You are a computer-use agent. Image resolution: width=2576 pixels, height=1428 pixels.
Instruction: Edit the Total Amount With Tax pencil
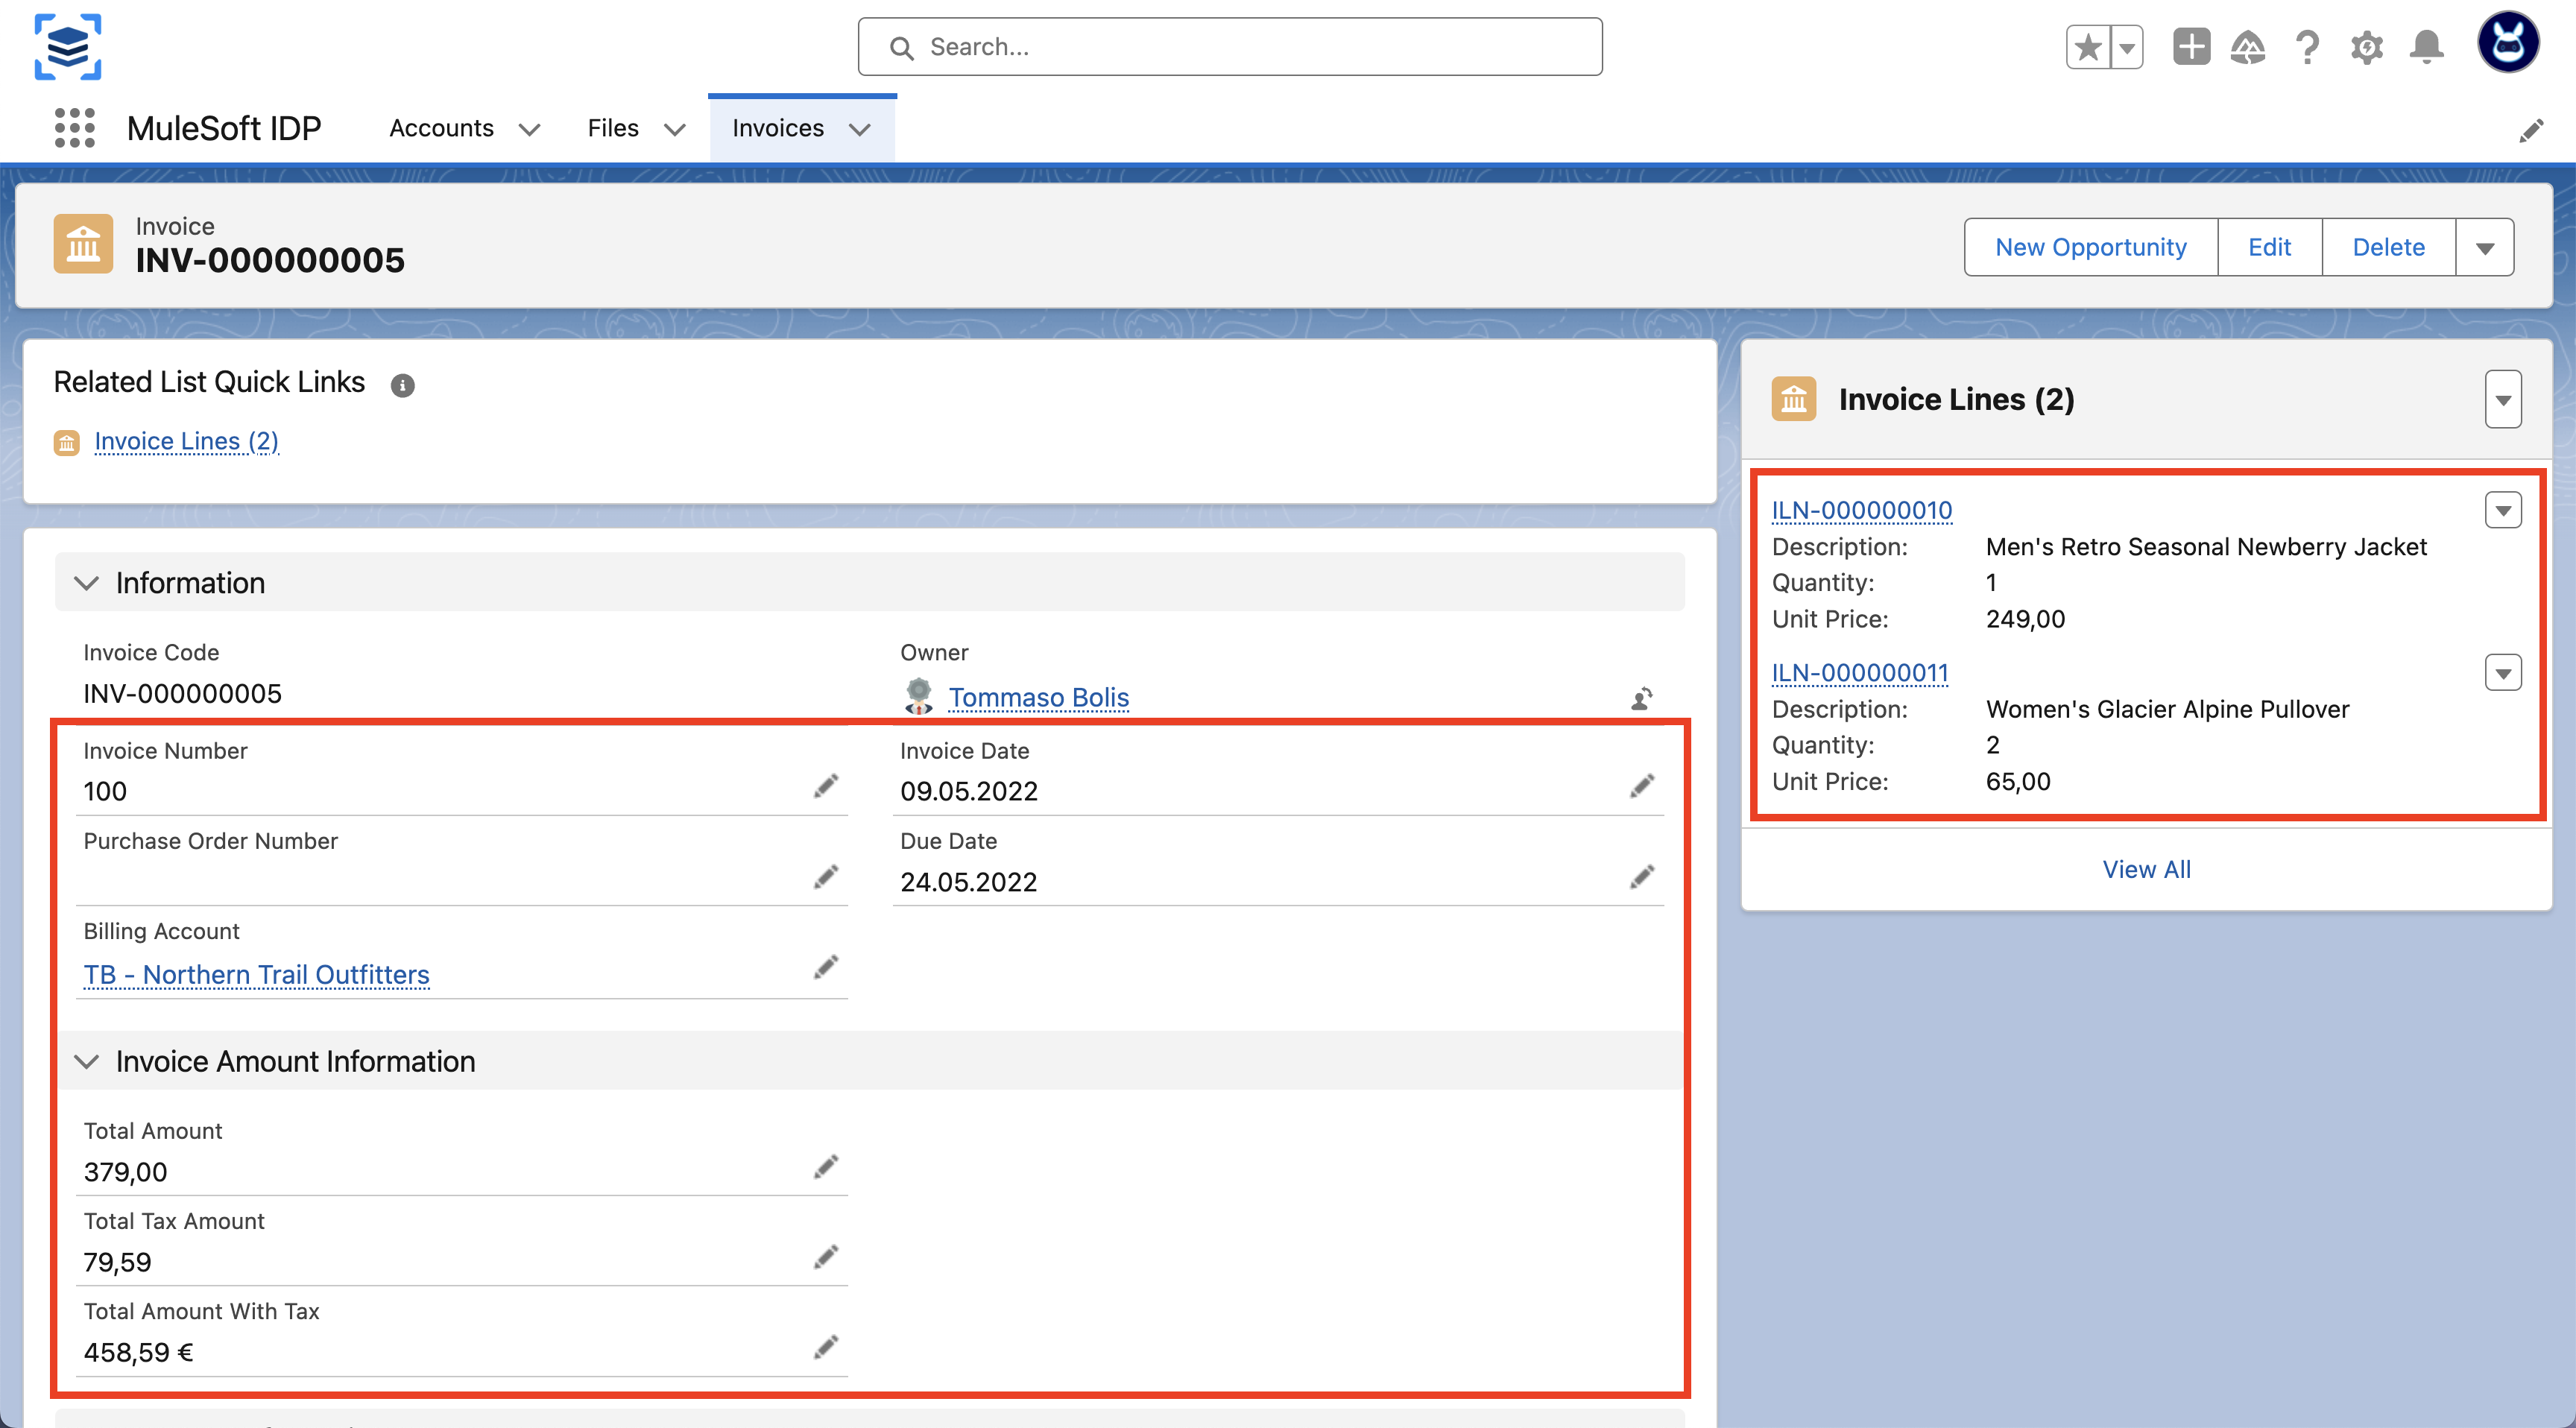(x=826, y=1347)
